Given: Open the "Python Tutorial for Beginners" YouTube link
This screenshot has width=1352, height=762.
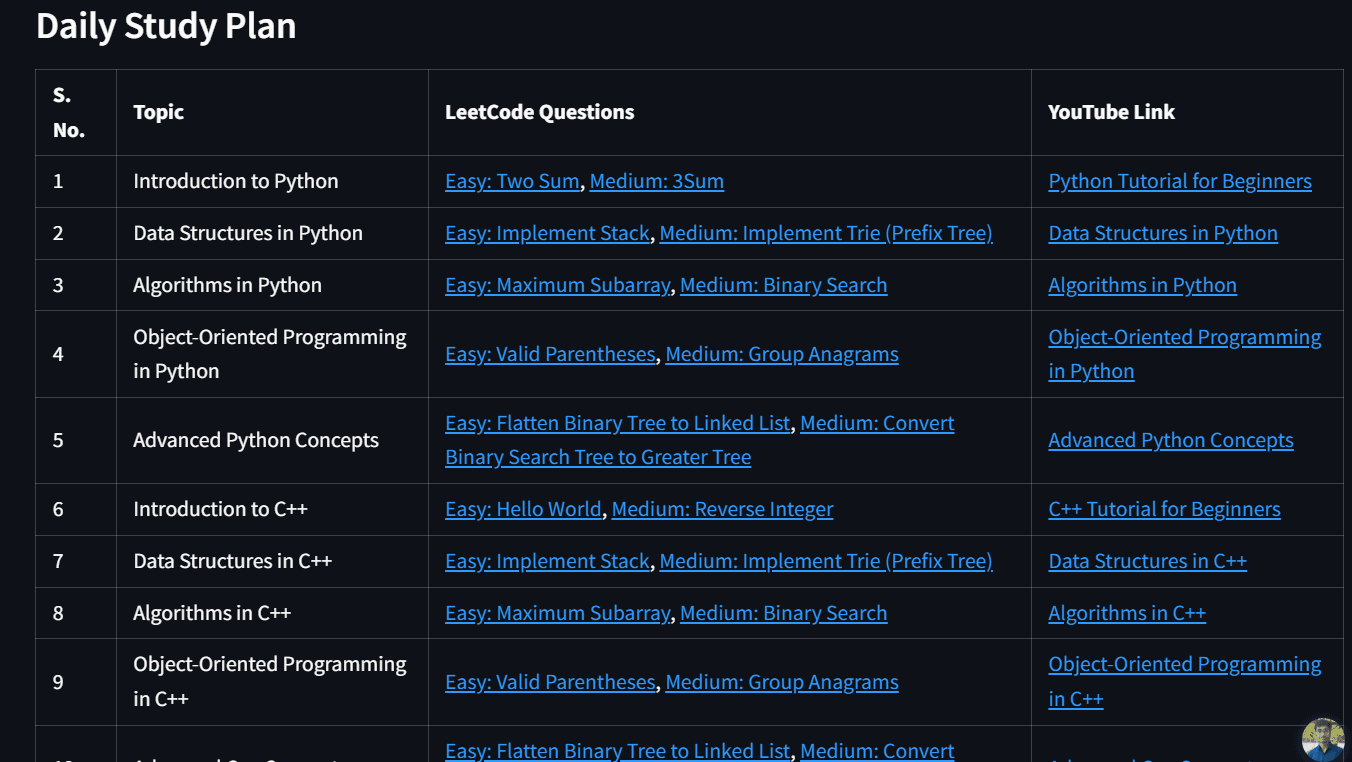Looking at the screenshot, I should [1180, 181].
